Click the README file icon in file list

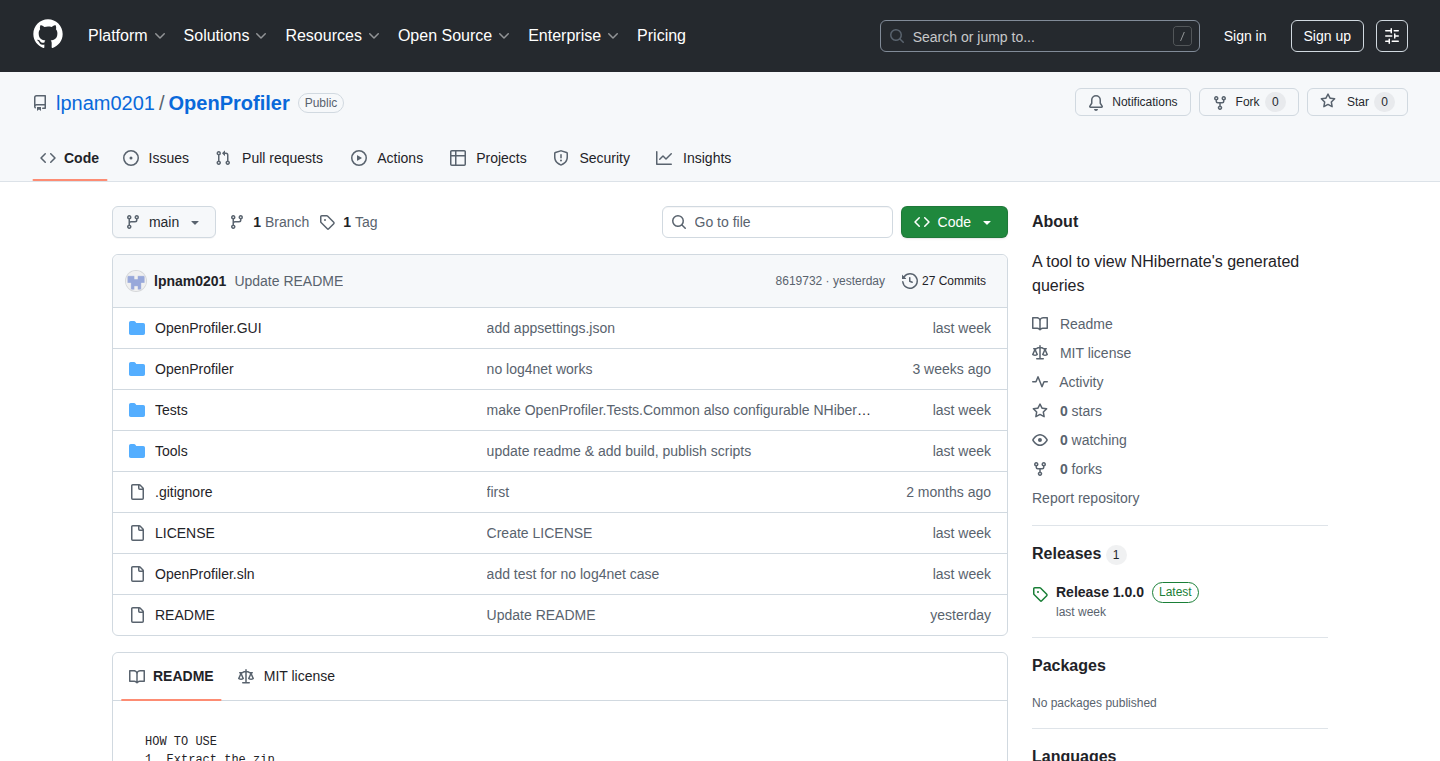[x=137, y=615]
